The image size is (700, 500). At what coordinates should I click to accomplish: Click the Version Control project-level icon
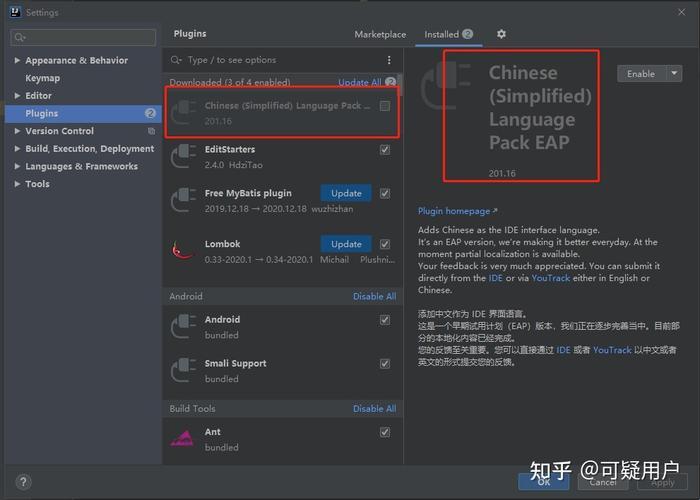tap(151, 131)
